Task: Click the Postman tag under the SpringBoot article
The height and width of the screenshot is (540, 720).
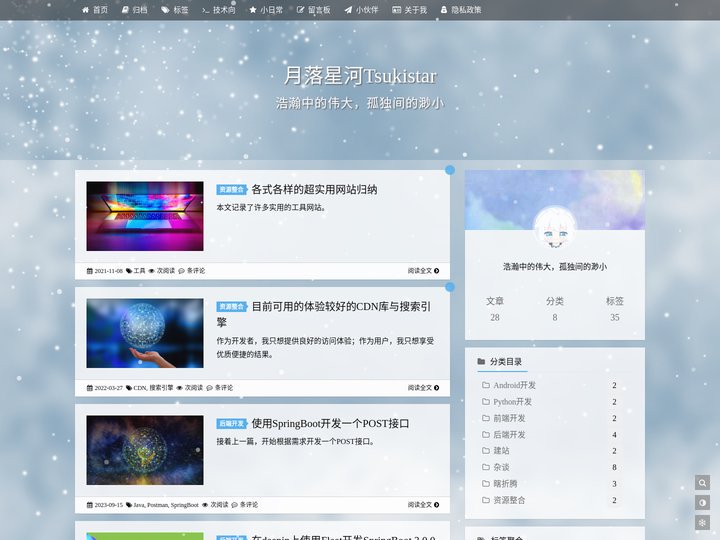Action: coord(158,505)
